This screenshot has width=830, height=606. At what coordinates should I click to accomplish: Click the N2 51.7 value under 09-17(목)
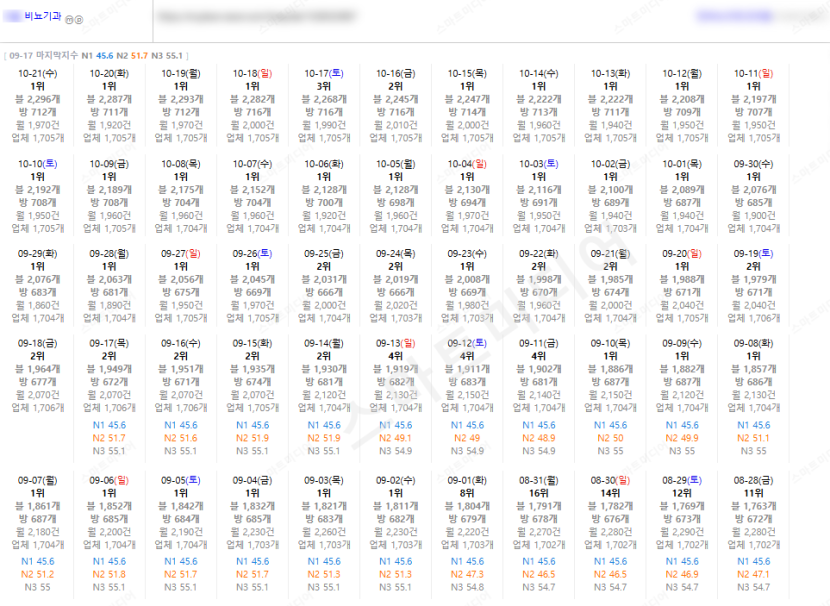point(109,438)
